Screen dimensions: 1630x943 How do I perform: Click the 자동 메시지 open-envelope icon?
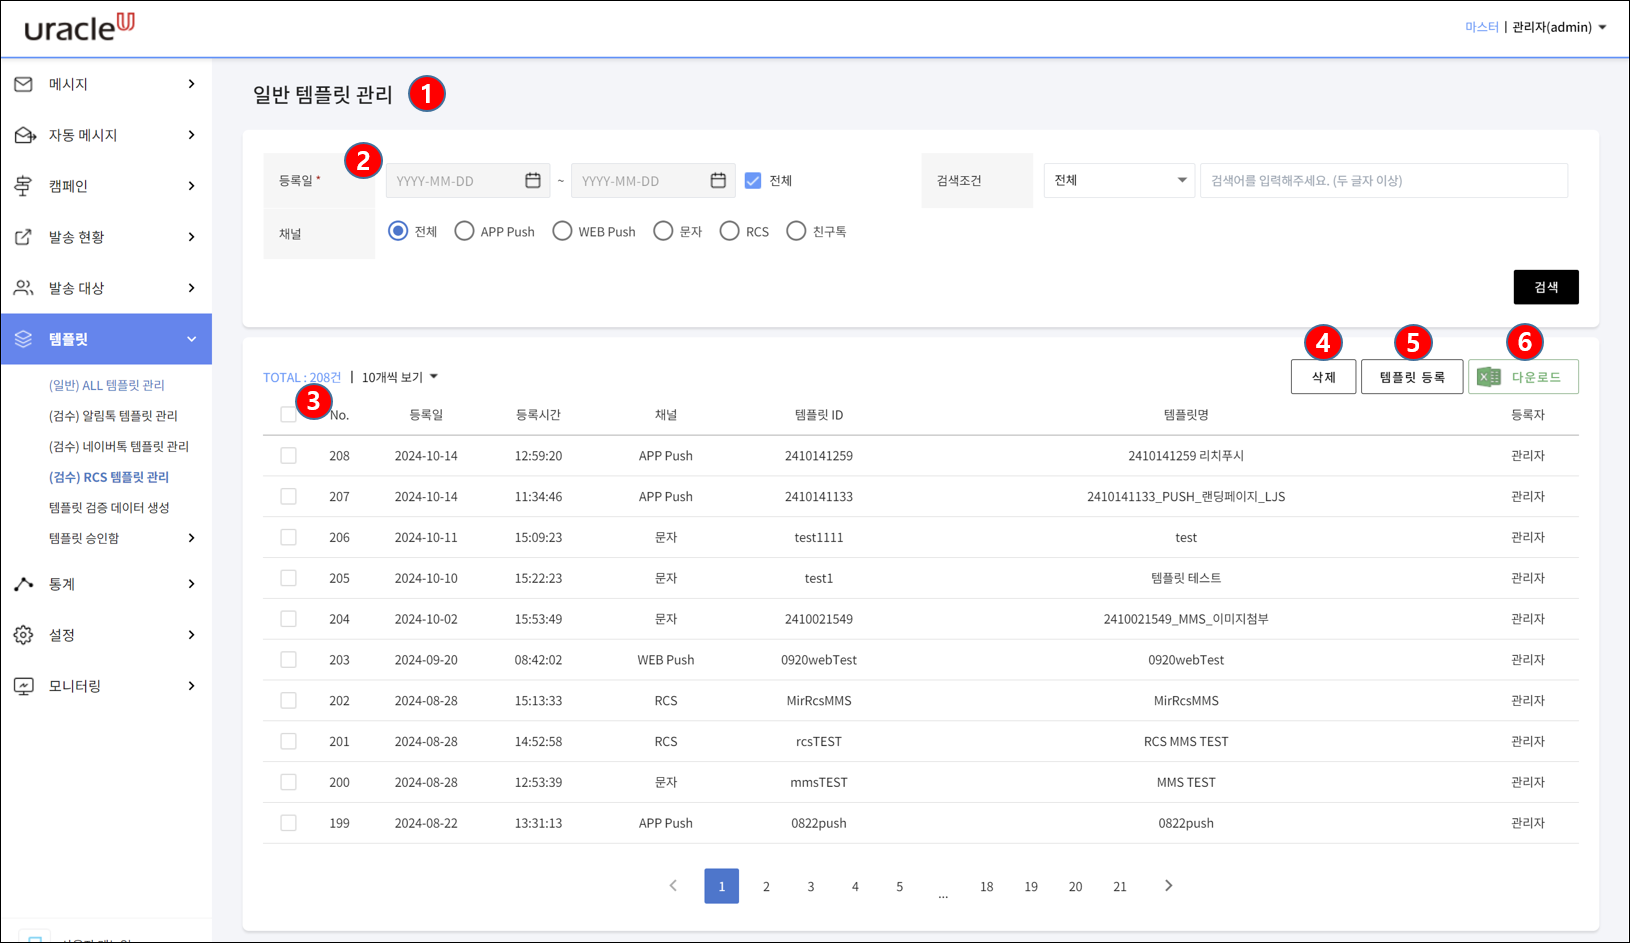(25, 135)
